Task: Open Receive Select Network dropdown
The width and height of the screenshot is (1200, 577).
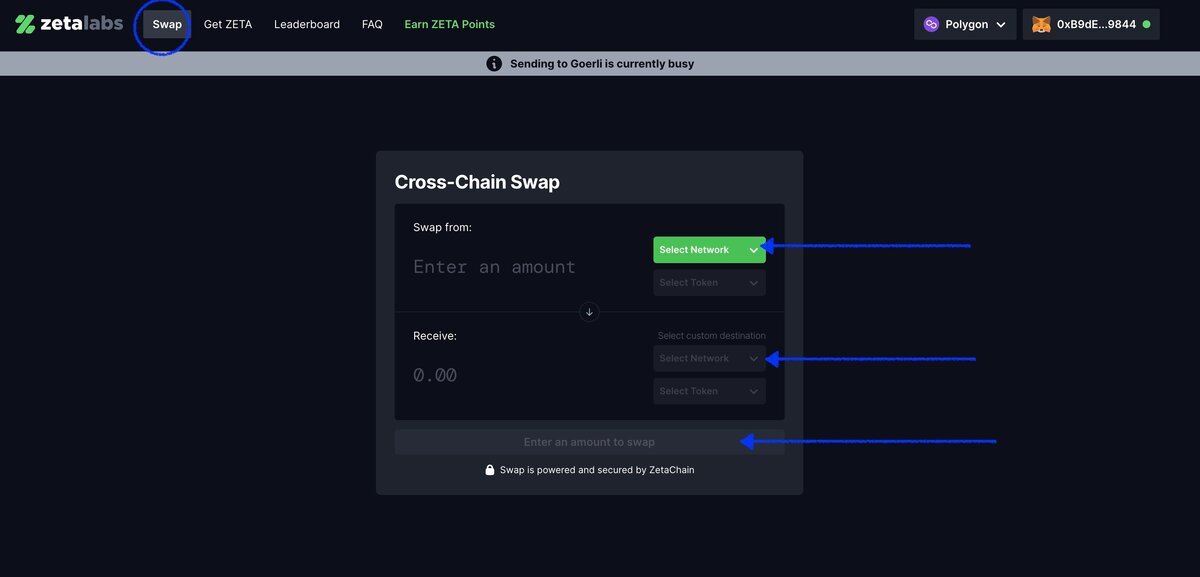Action: click(709, 358)
